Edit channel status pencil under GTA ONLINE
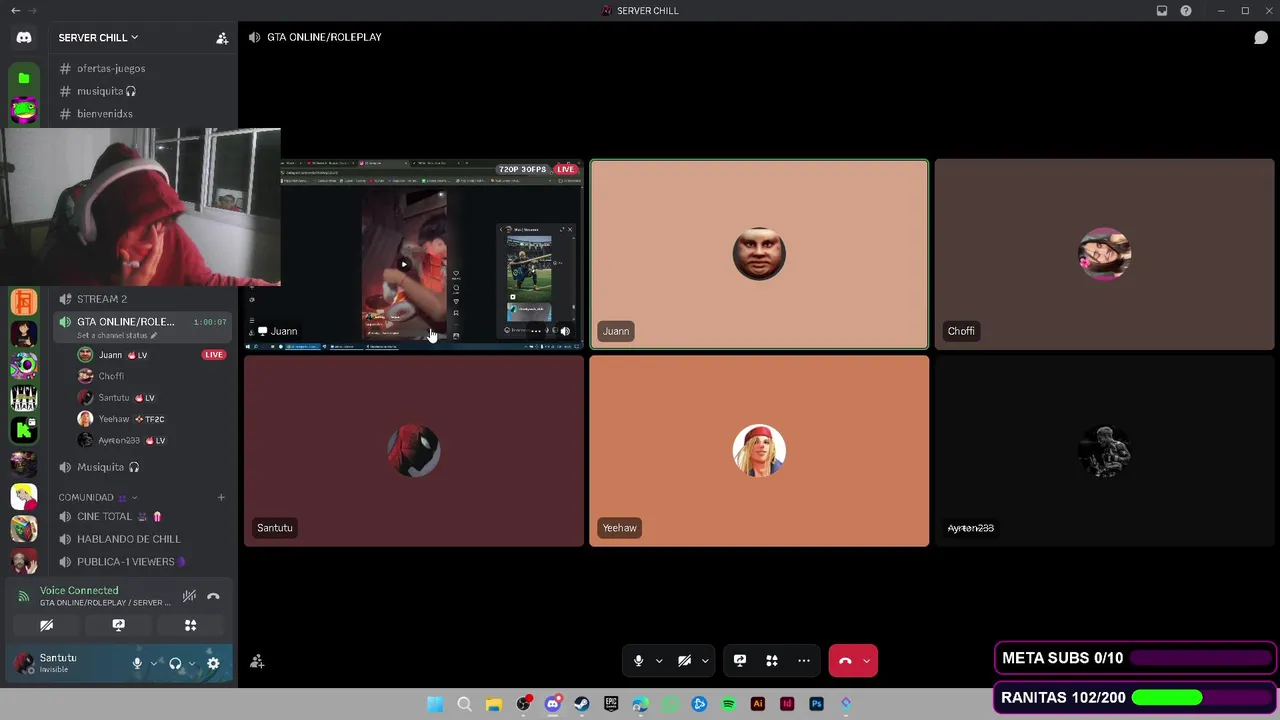The image size is (1280, 720). tap(153, 335)
